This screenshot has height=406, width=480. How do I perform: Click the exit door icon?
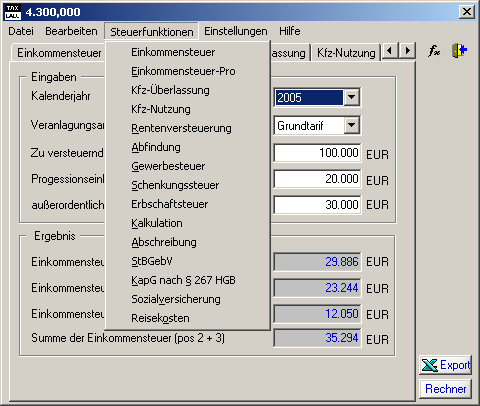pyautogui.click(x=460, y=51)
